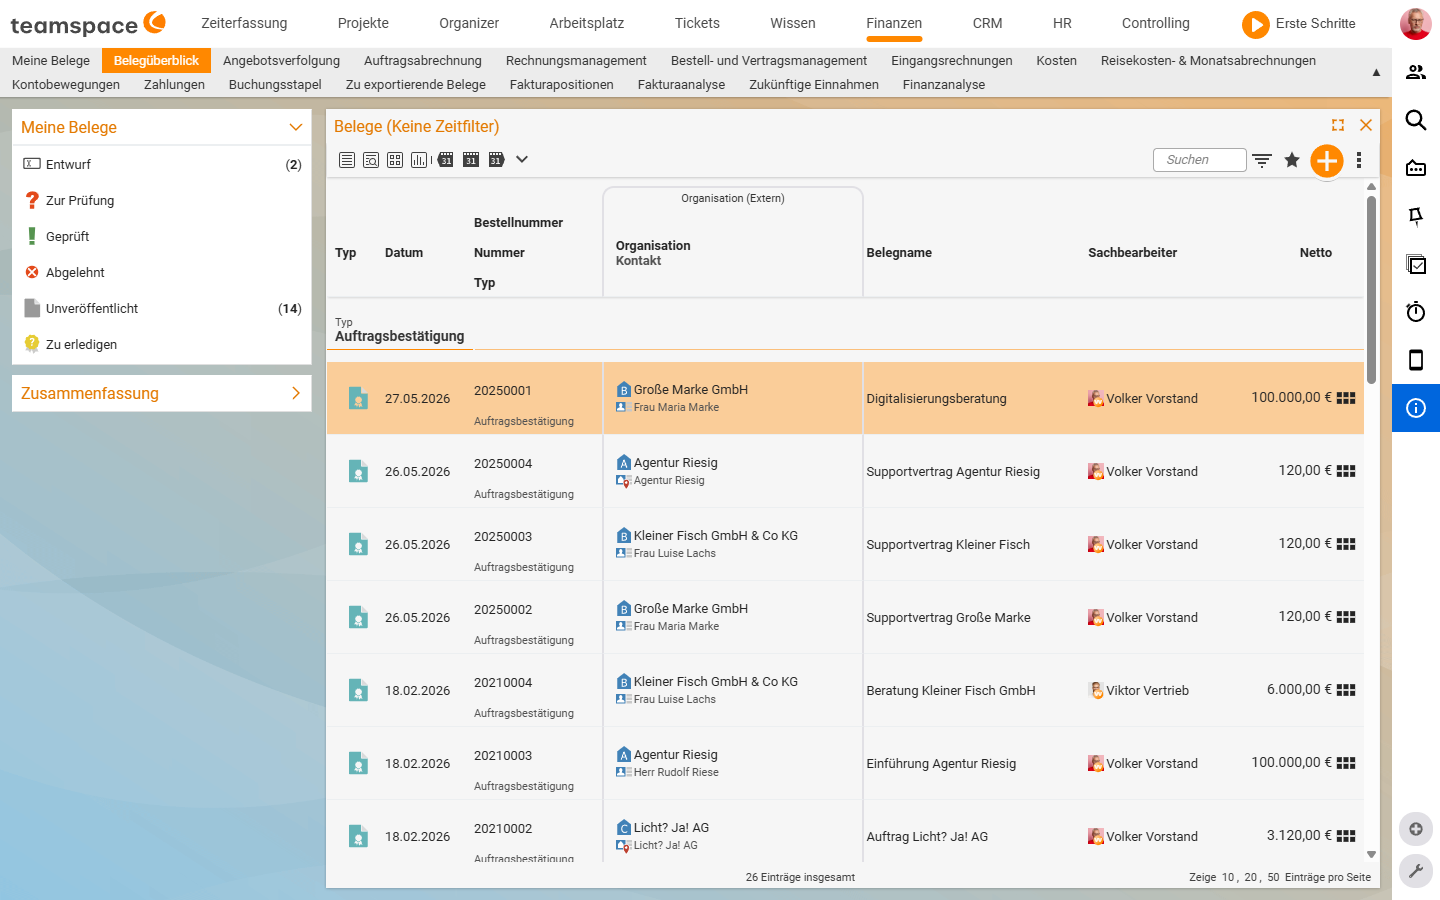Image resolution: width=1440 pixels, height=900 pixels.
Task: Open row menu for Beratung Kleiner Fisch GmbH
Action: pyautogui.click(x=1346, y=690)
